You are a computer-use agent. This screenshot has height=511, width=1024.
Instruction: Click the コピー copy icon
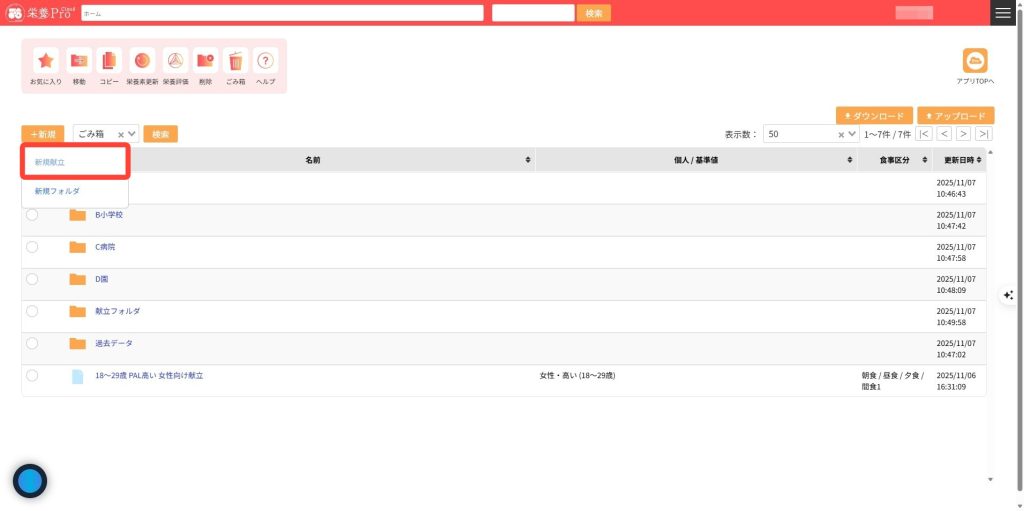109,61
